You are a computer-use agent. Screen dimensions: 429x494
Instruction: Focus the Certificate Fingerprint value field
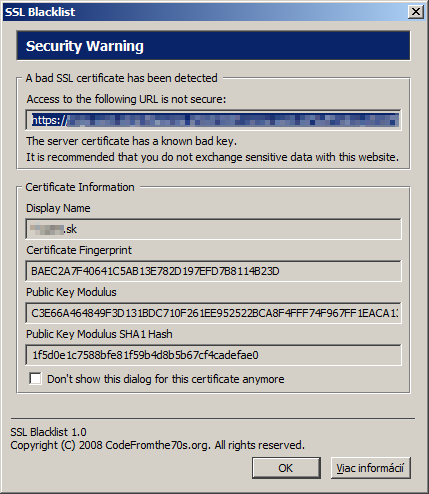point(213,271)
